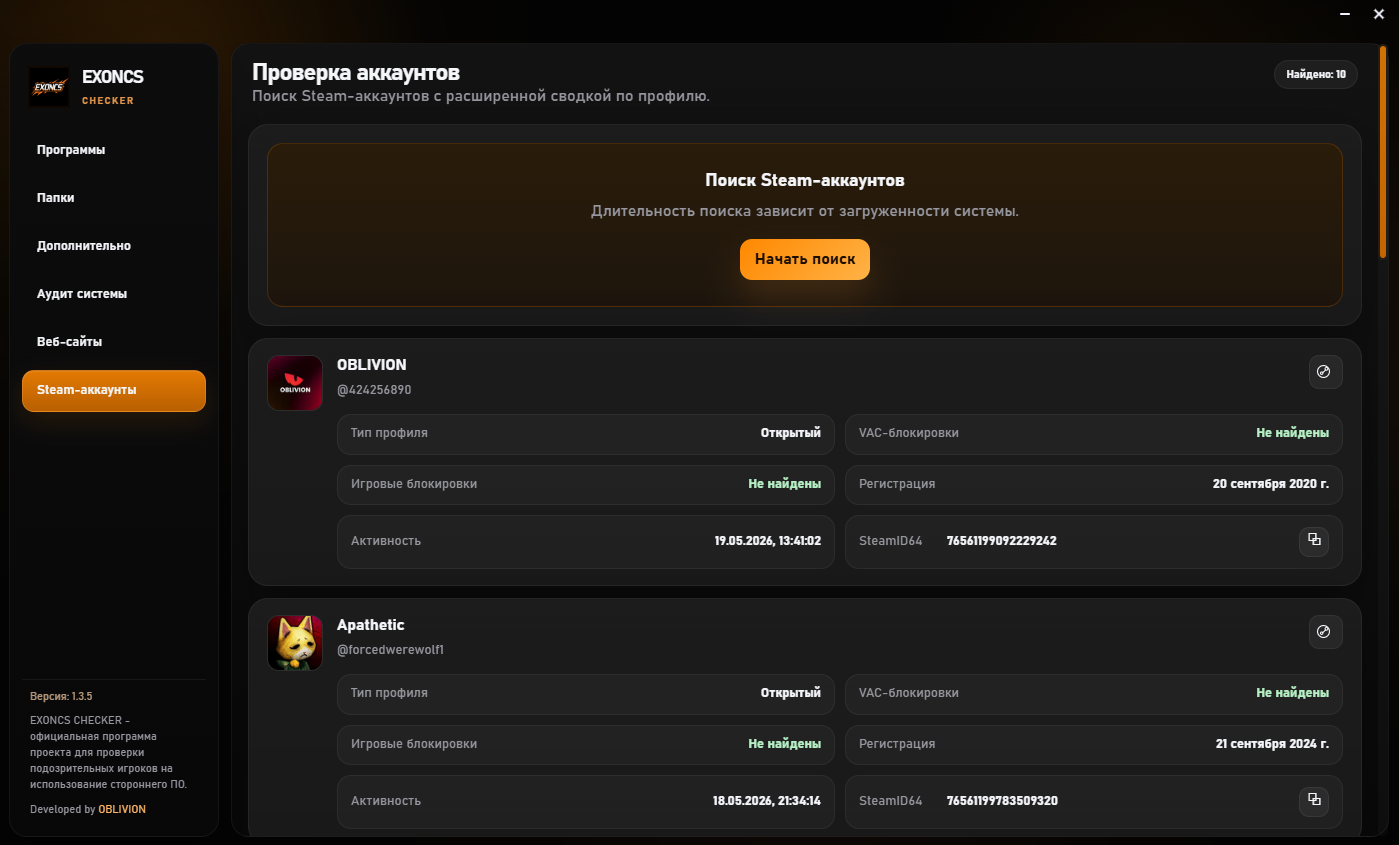Minimize the EXONCS window
1399x845 pixels.
tap(1347, 14)
